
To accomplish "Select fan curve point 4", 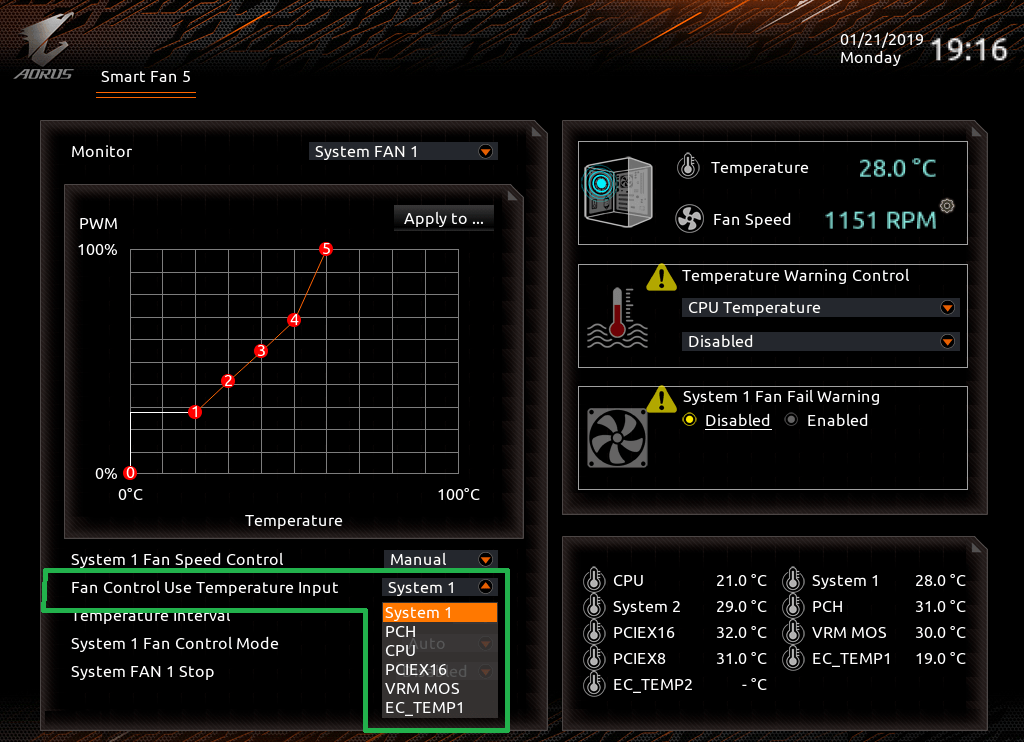I will tap(294, 319).
